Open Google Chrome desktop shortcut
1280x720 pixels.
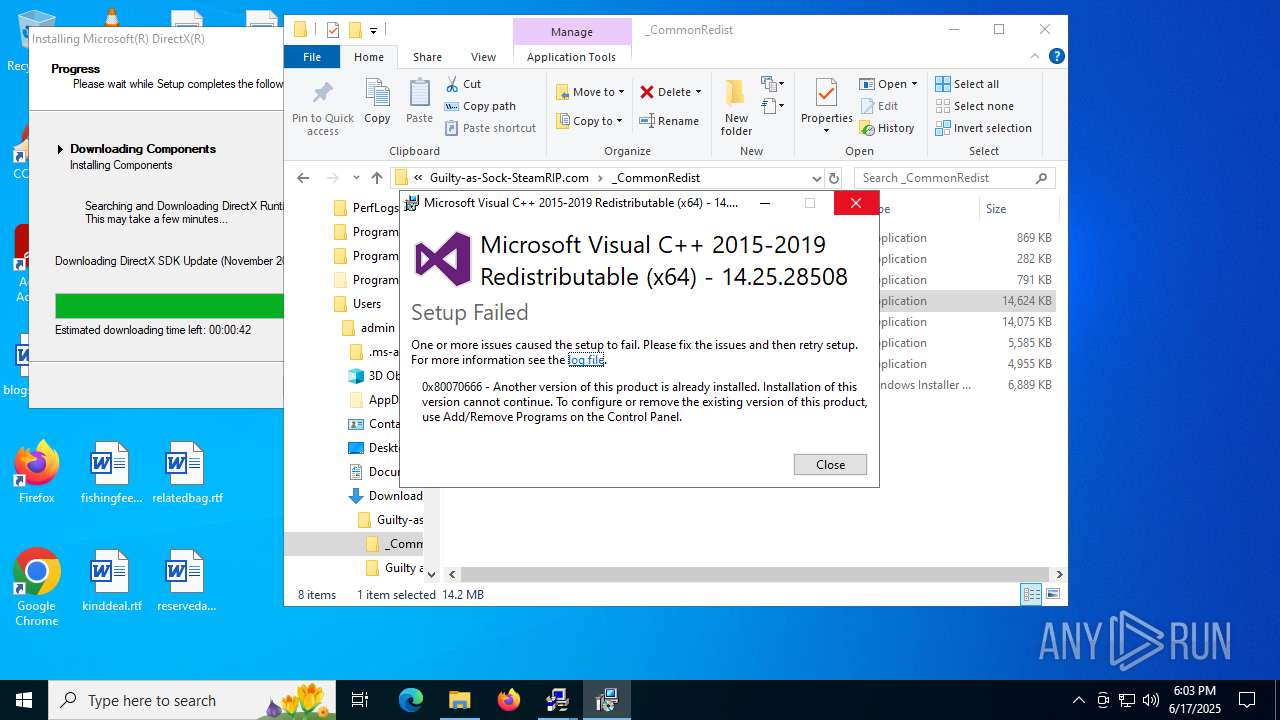(x=36, y=587)
